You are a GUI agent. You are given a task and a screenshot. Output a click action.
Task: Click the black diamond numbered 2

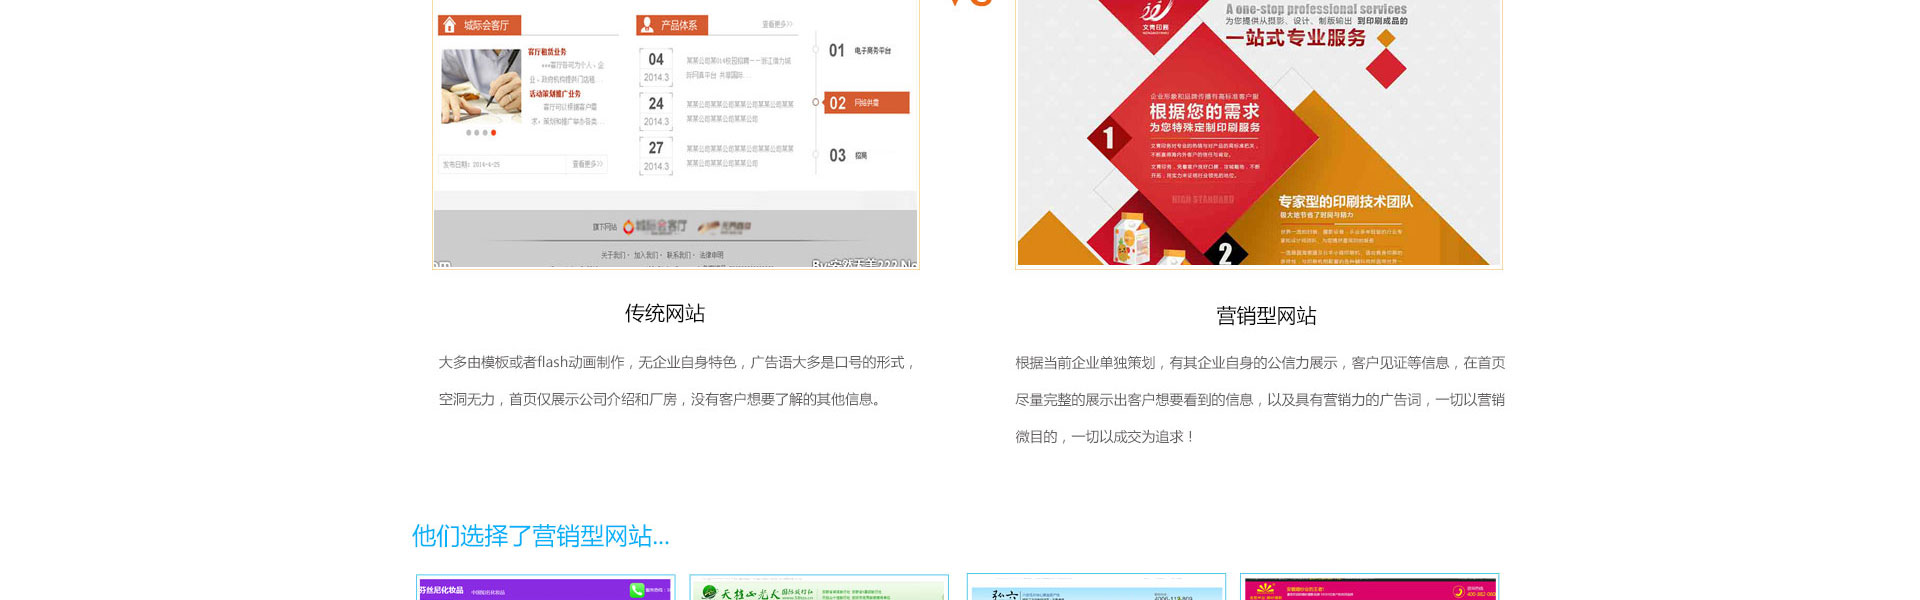(x=1225, y=252)
